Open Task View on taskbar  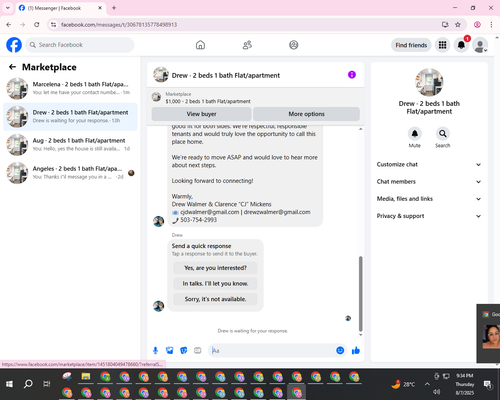47,384
